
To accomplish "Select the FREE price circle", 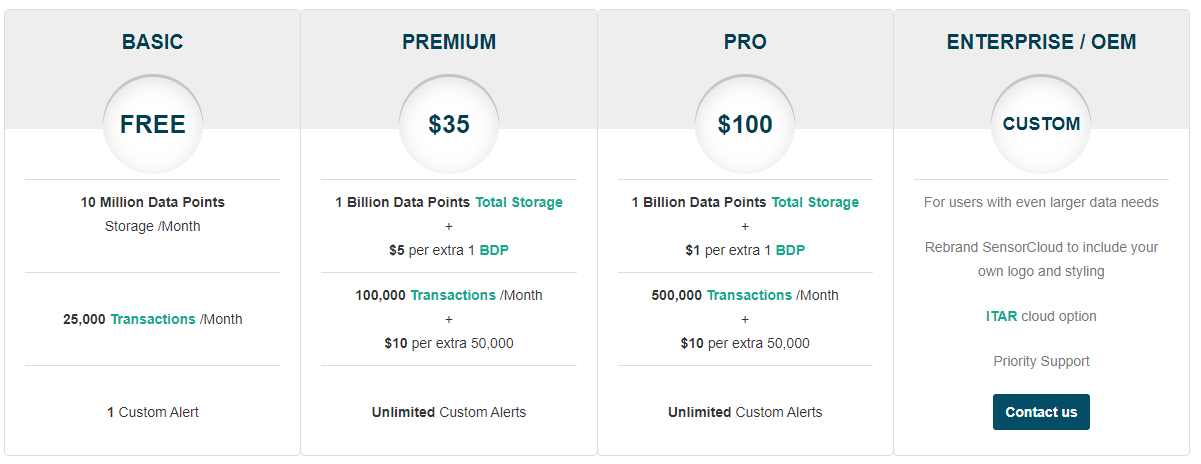I will tap(153, 124).
